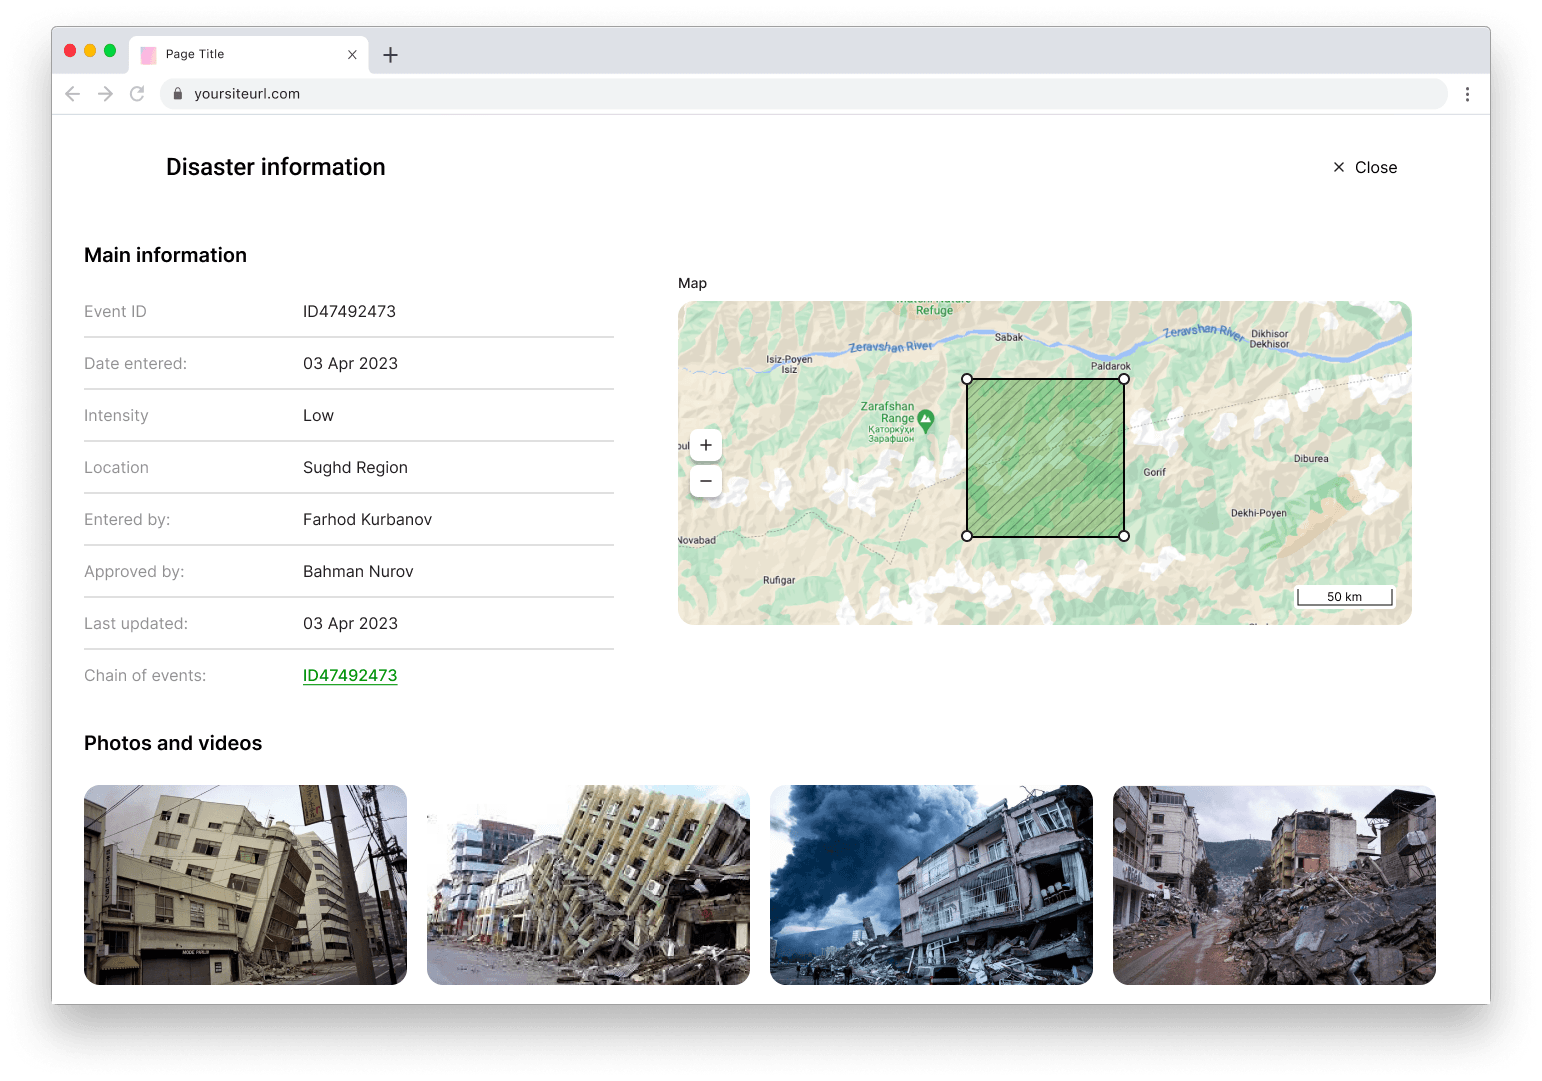
Task: Select the top-left handle of the map area
Action: click(x=967, y=379)
